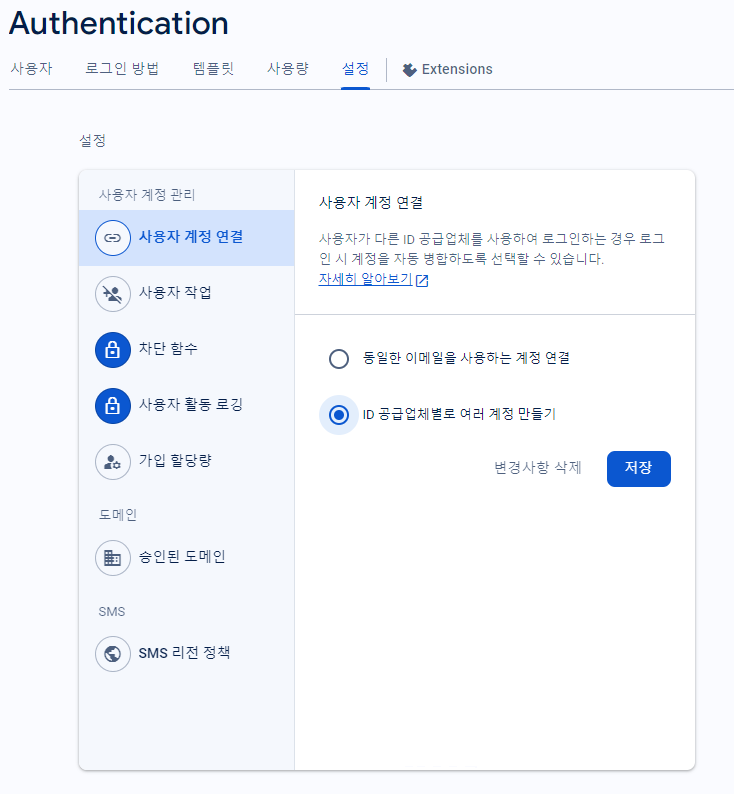Image resolution: width=734 pixels, height=794 pixels.
Task: Click the lock icon beside 차단 함수
Action: tap(112, 350)
